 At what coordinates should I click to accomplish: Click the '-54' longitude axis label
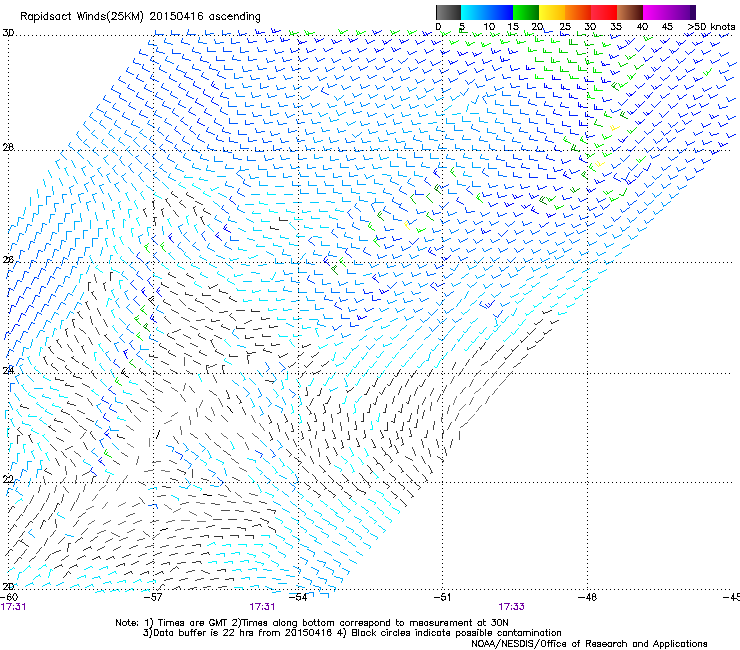[x=298, y=597]
